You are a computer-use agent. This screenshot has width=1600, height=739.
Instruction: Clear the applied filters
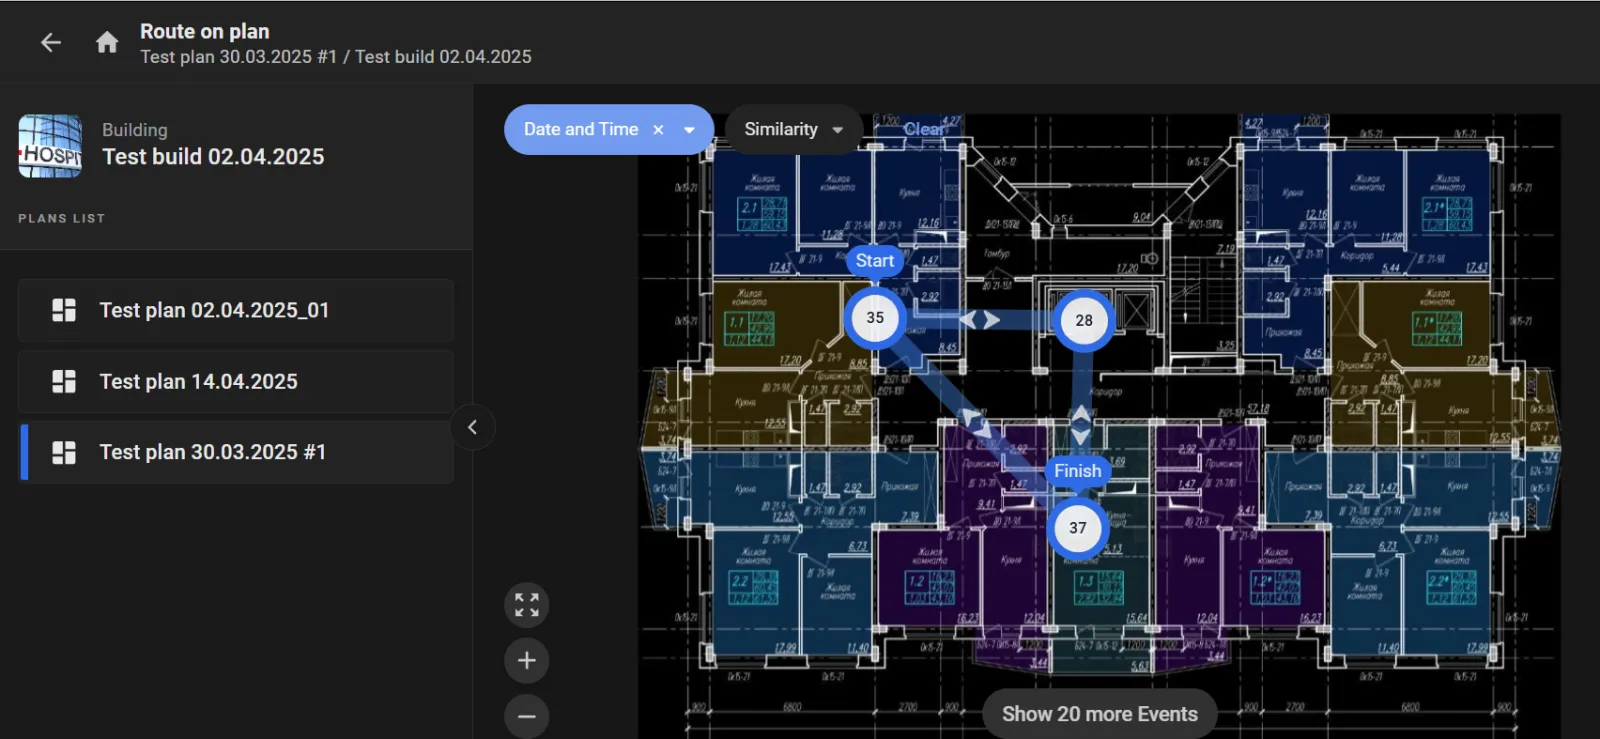click(923, 129)
